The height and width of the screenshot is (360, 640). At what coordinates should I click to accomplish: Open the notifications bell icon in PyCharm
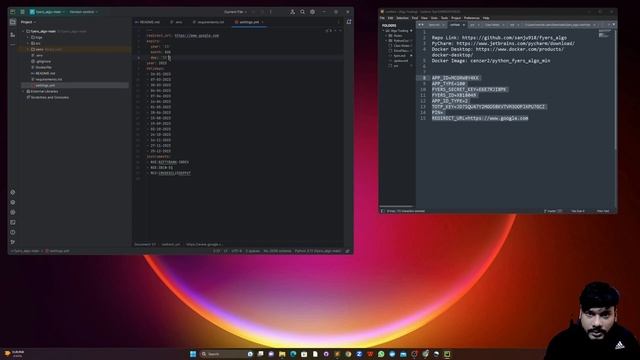coord(349,22)
